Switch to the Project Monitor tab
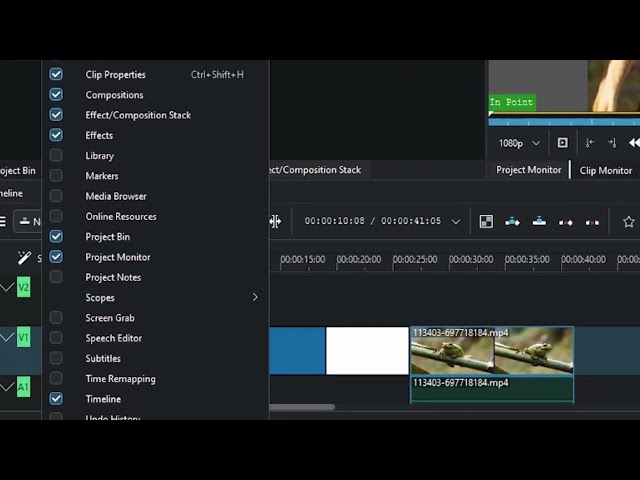 529,170
